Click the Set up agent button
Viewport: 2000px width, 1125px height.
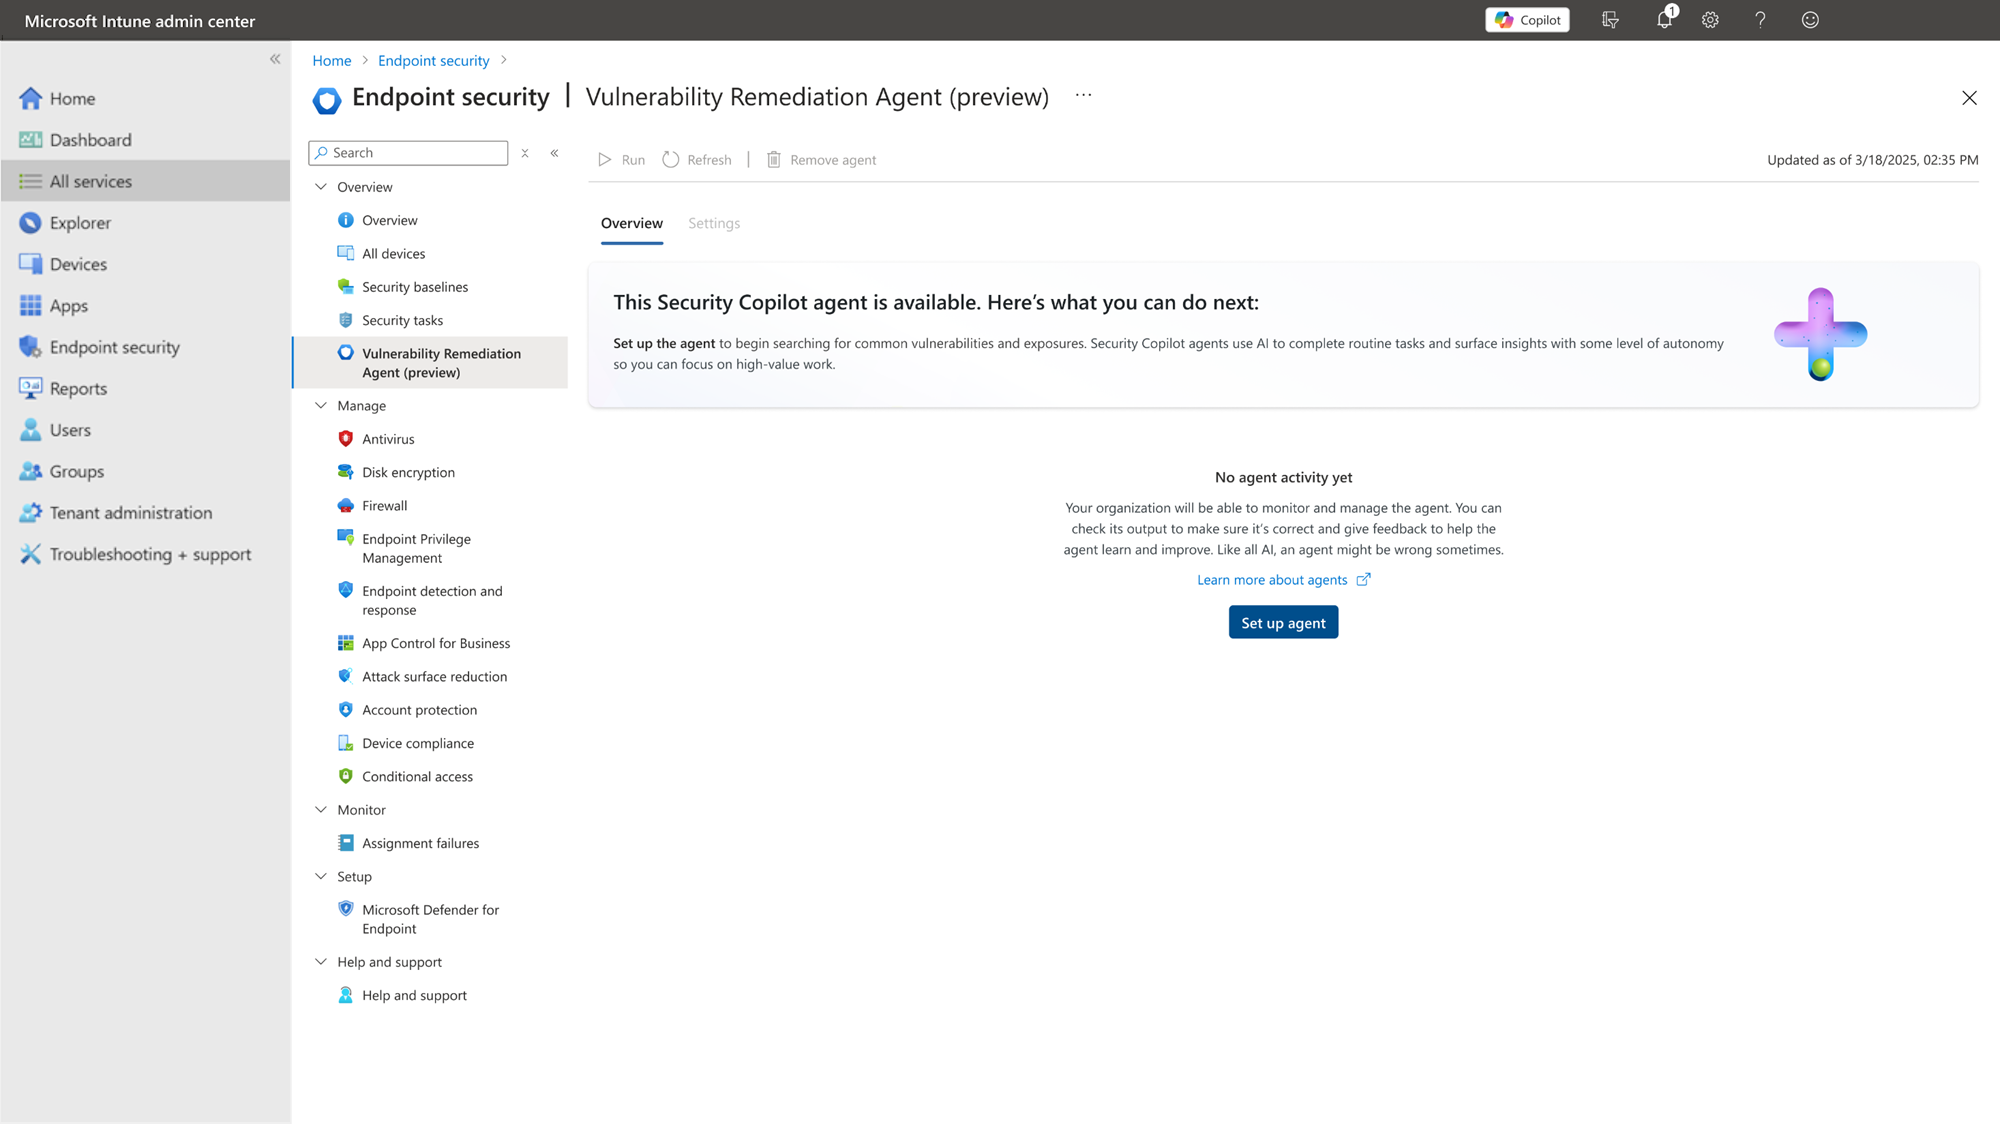coord(1283,623)
